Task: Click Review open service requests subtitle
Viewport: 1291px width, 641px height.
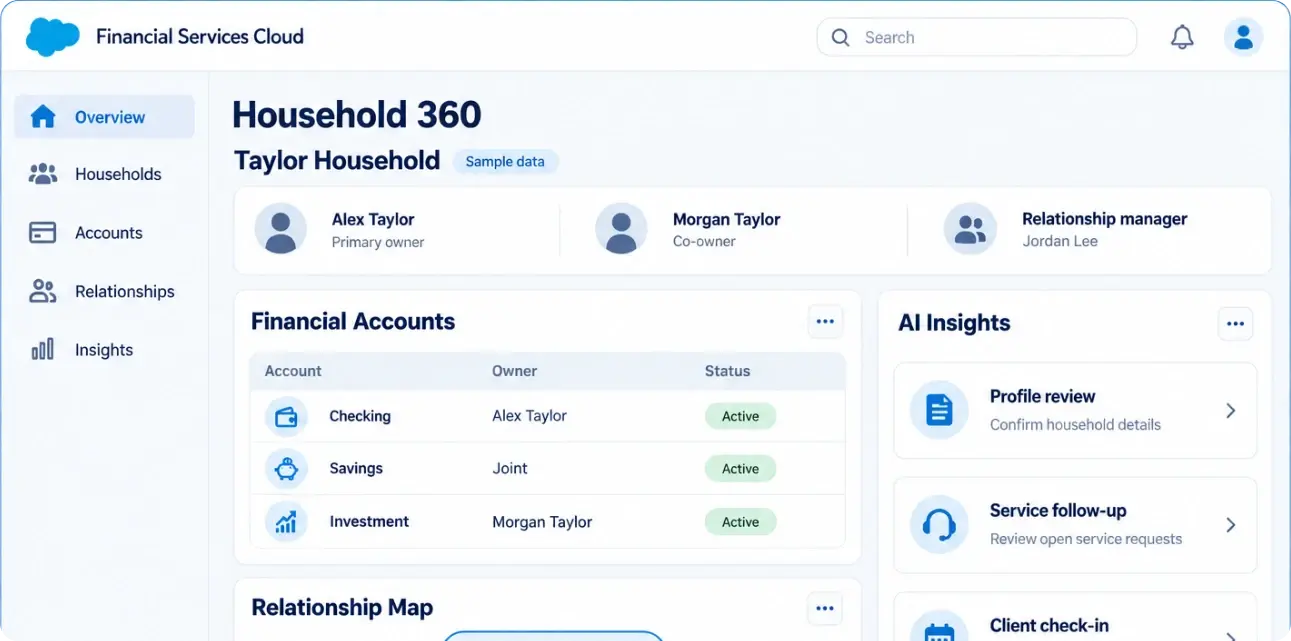Action: click(1086, 539)
